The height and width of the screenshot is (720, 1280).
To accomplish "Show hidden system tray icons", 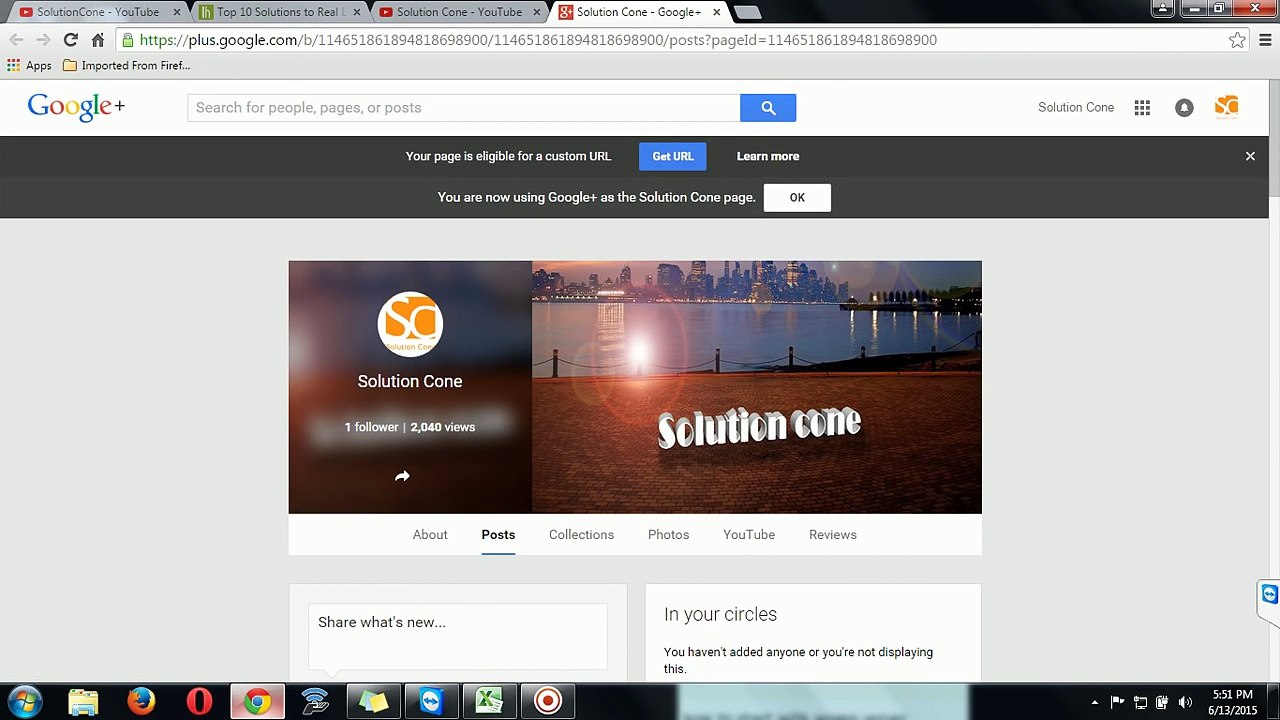I will point(1095,702).
